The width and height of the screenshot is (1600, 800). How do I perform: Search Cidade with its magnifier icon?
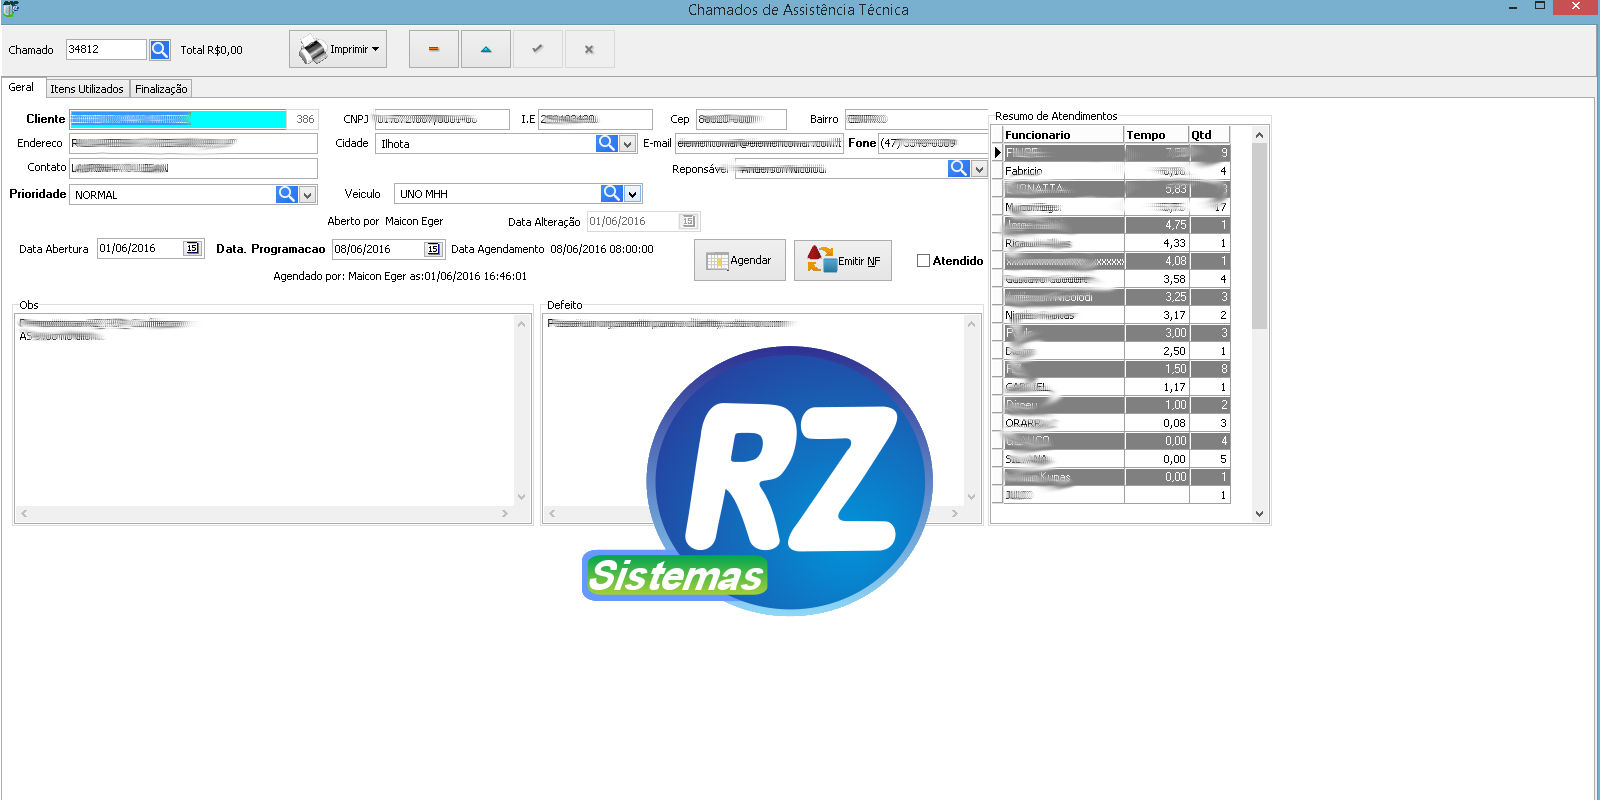pyautogui.click(x=606, y=143)
